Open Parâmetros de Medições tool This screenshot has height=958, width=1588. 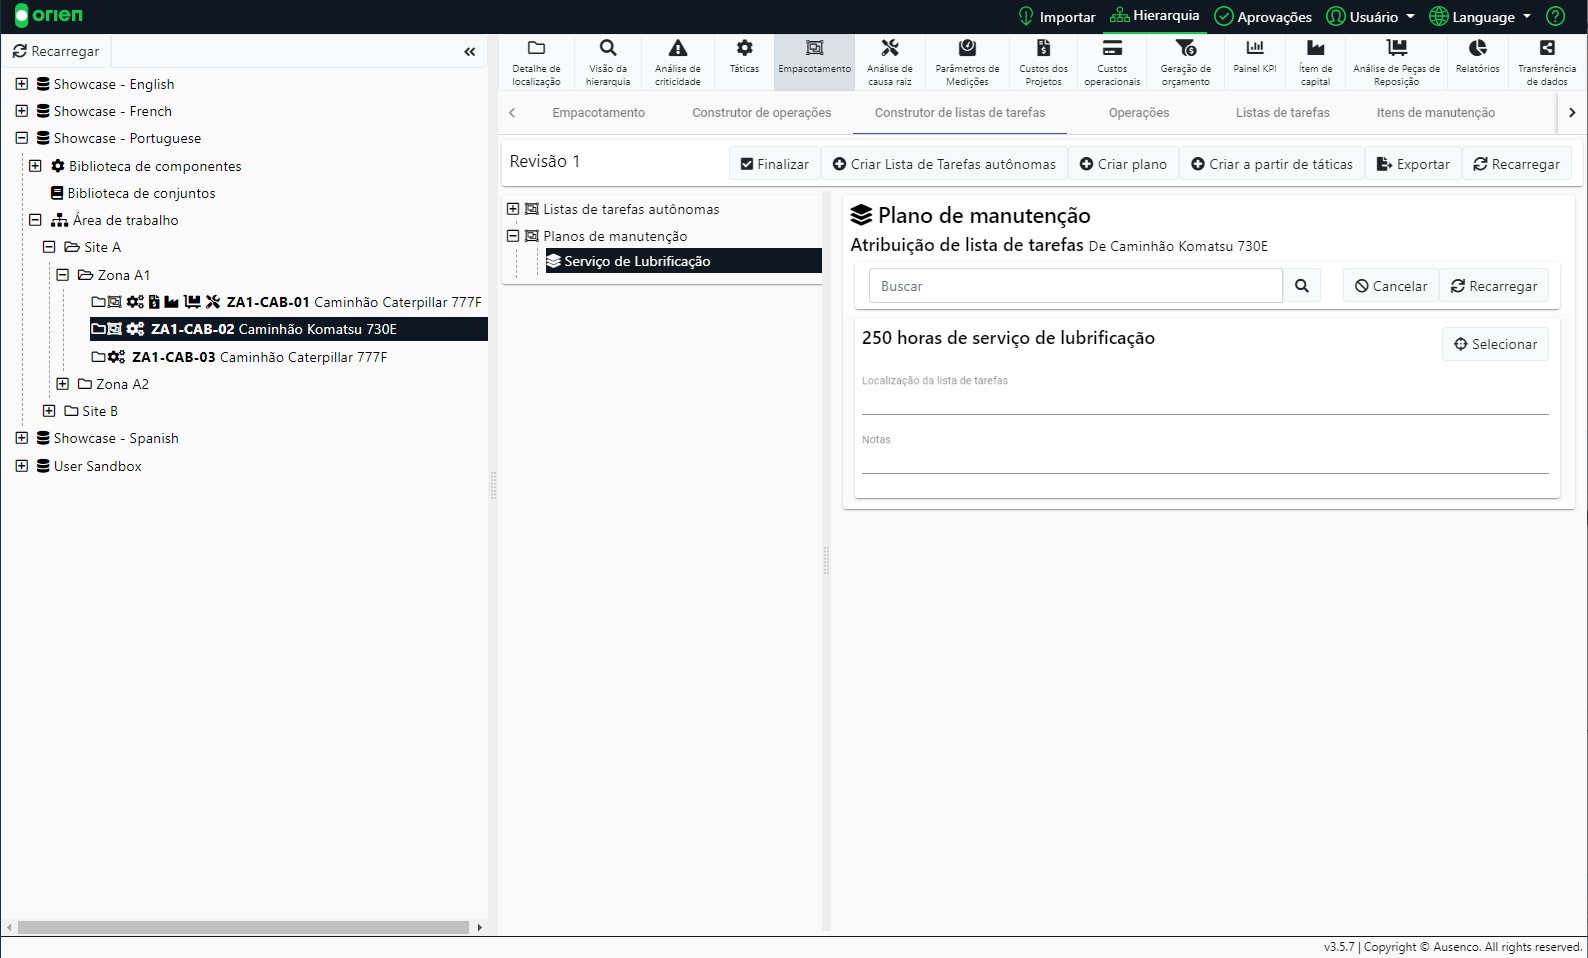click(967, 62)
